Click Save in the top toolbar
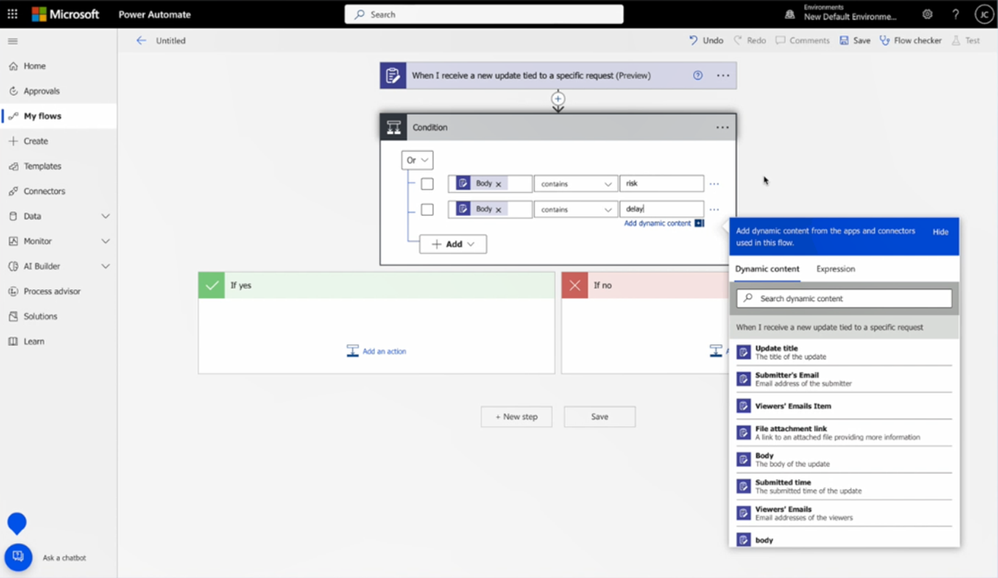This screenshot has width=998, height=578. click(x=855, y=41)
